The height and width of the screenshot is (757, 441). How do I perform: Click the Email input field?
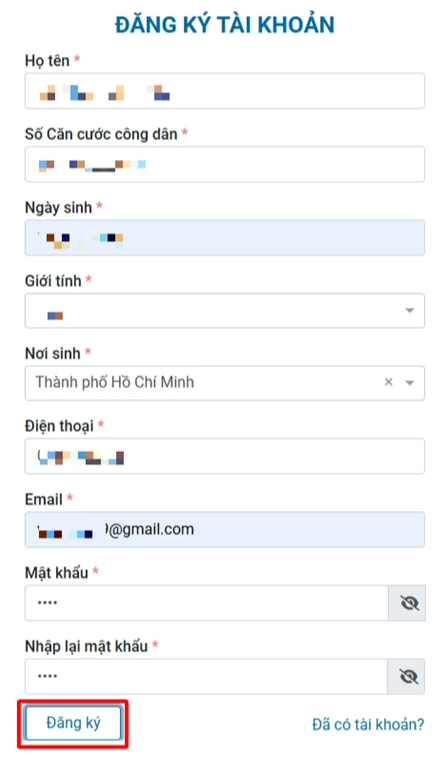pyautogui.click(x=225, y=530)
